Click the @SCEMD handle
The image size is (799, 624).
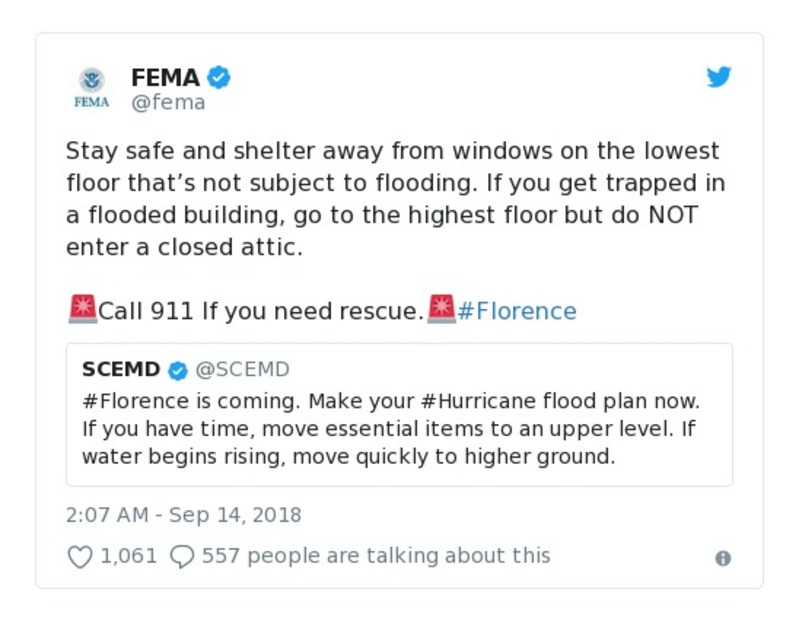(x=242, y=370)
